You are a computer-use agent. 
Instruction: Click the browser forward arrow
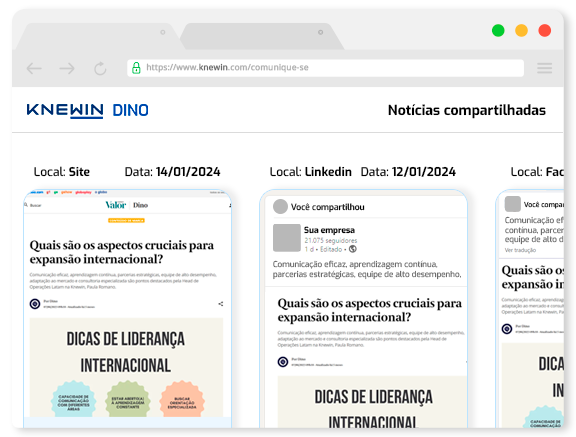coord(67,68)
